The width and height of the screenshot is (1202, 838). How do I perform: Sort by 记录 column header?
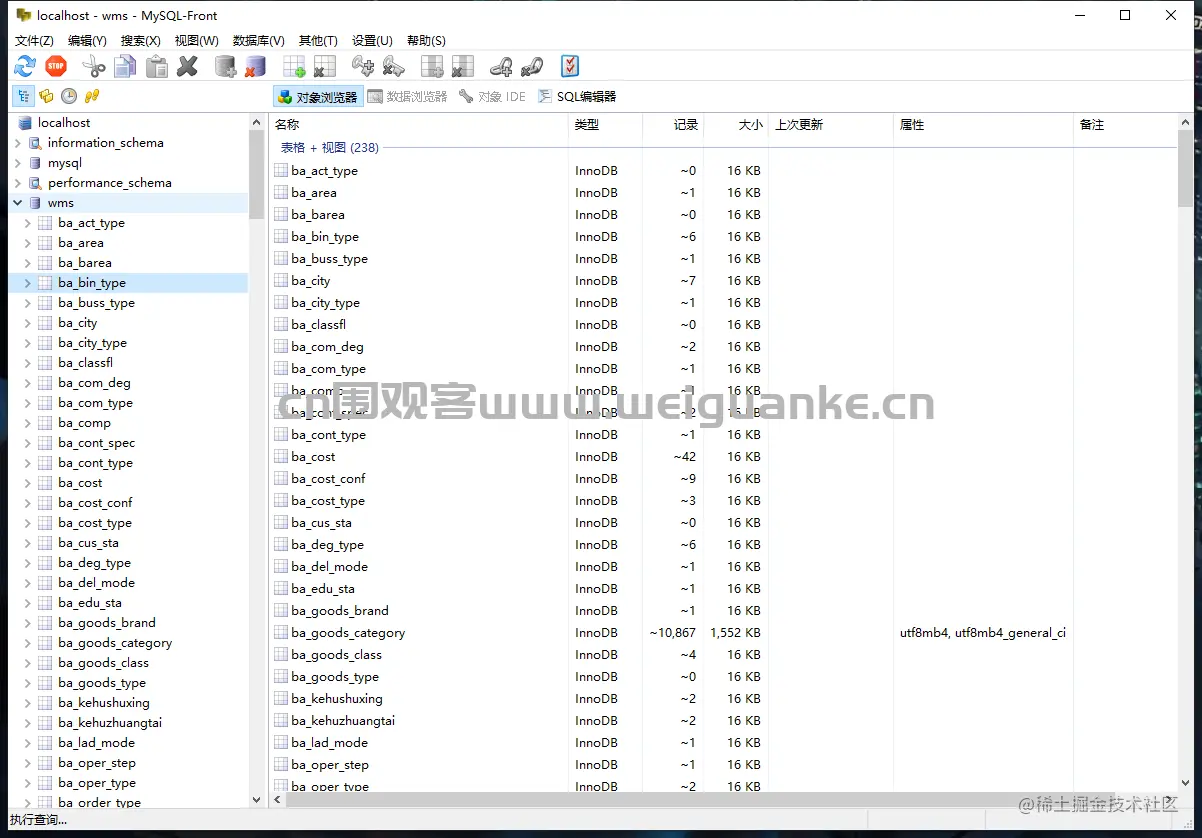pyautogui.click(x=673, y=125)
